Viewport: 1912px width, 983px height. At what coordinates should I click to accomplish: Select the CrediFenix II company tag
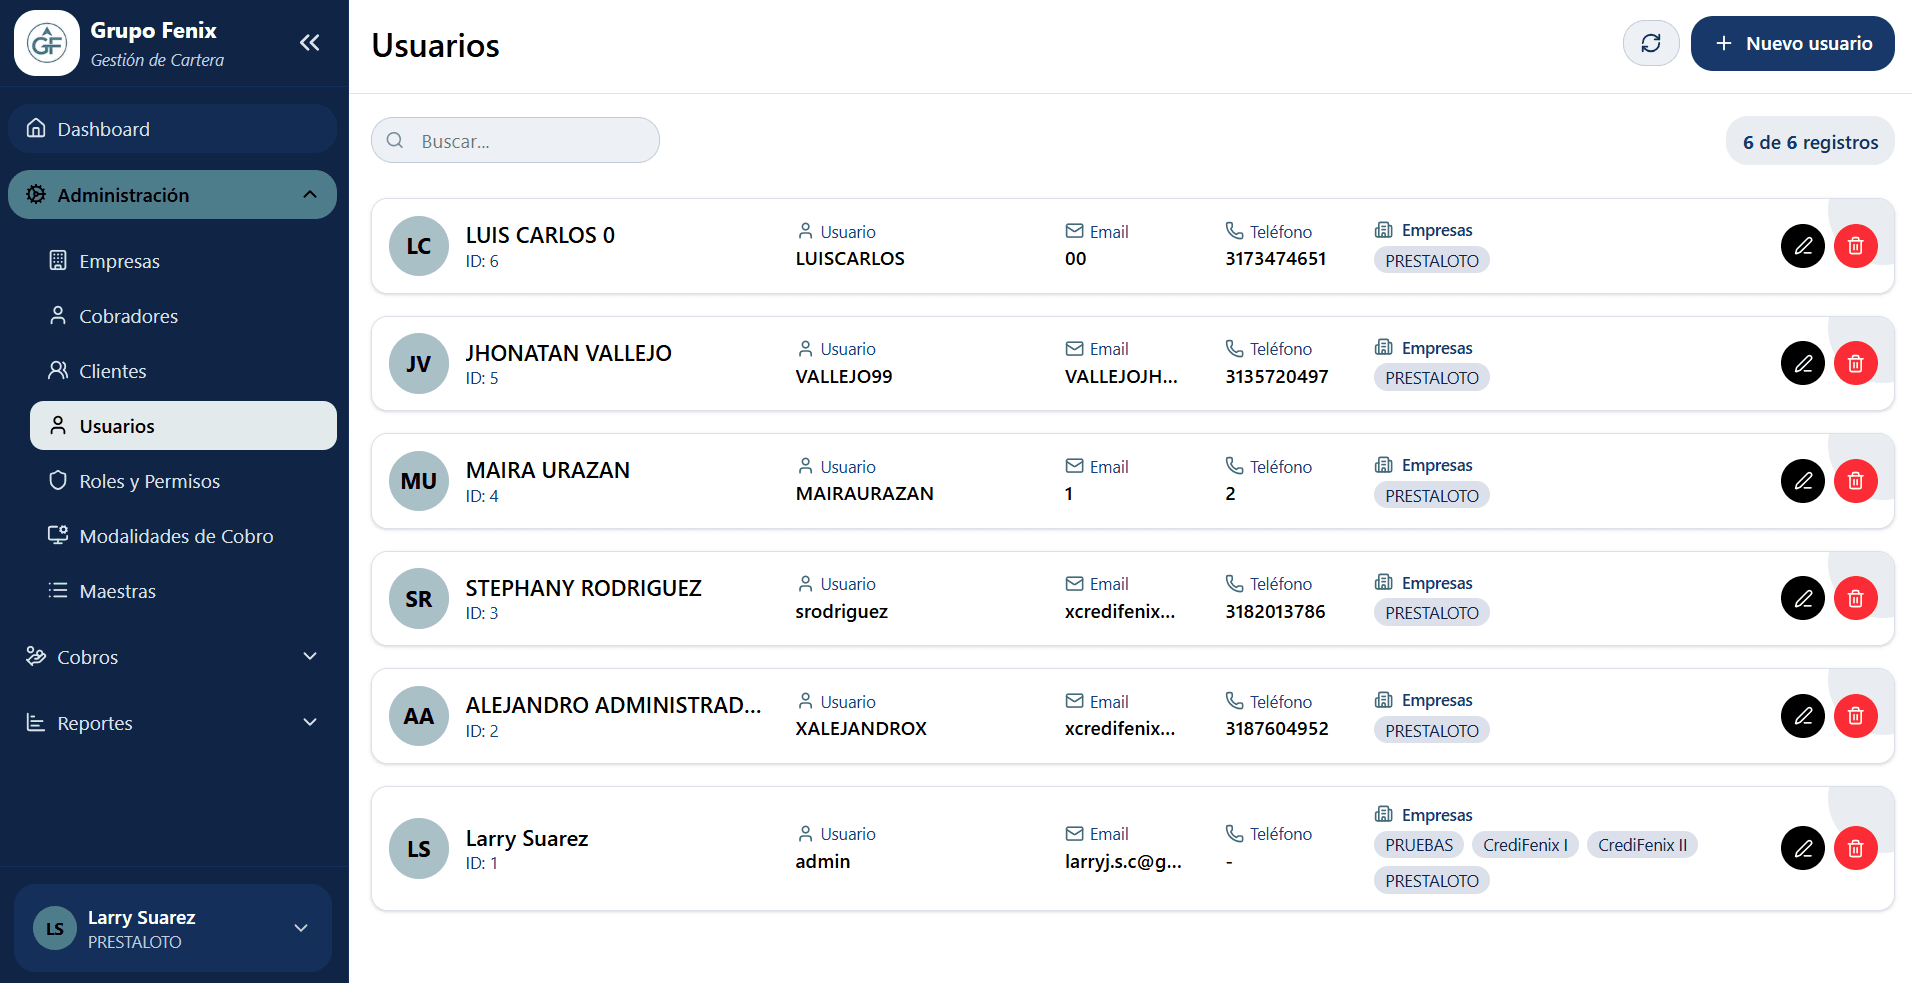1641,845
